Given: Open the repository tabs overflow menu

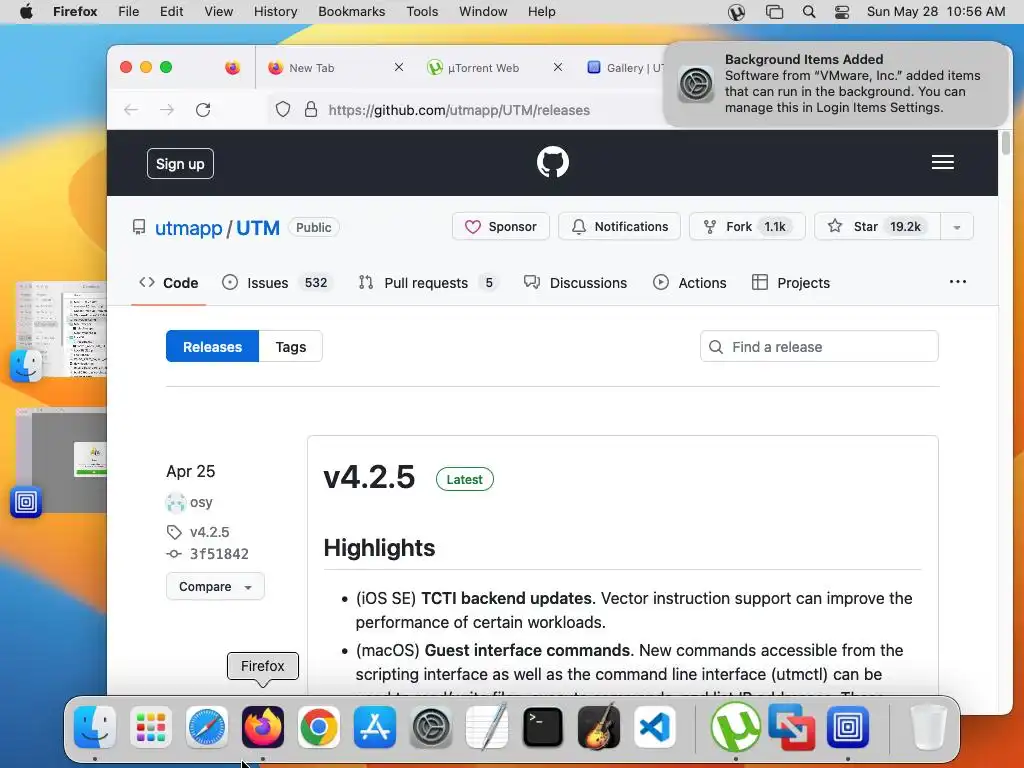Looking at the screenshot, I should (957, 281).
